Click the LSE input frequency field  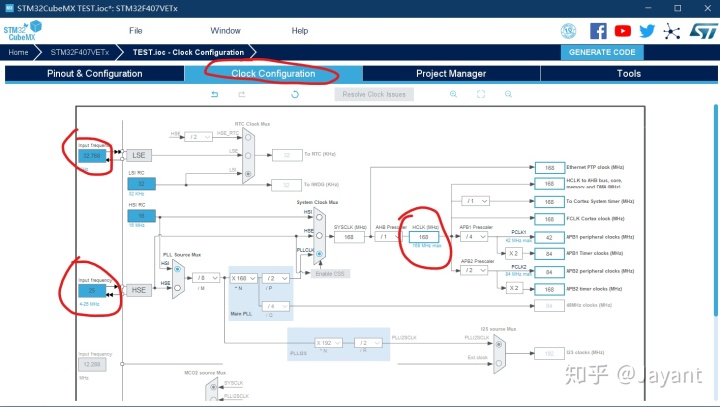pos(92,156)
